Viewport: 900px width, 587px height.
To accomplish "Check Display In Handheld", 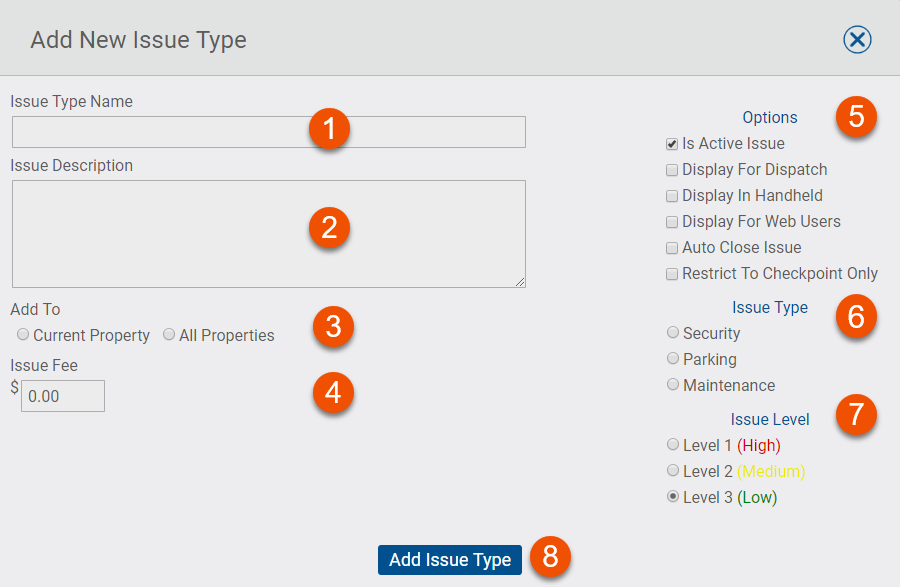I will coord(672,195).
